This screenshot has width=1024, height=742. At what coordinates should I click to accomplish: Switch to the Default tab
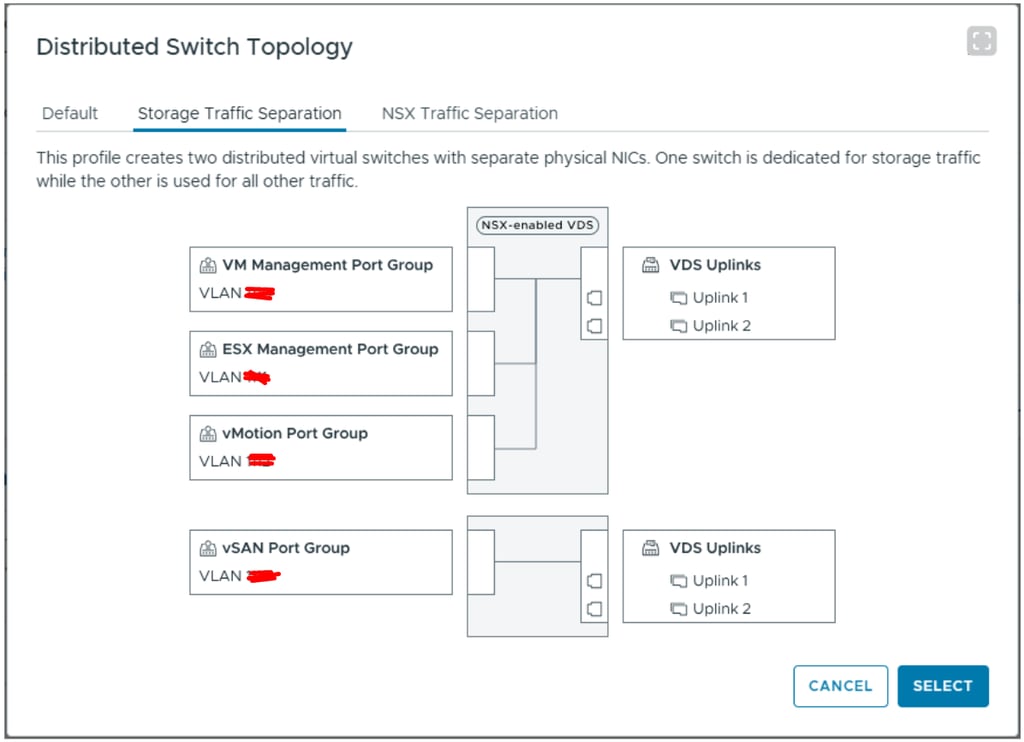70,114
